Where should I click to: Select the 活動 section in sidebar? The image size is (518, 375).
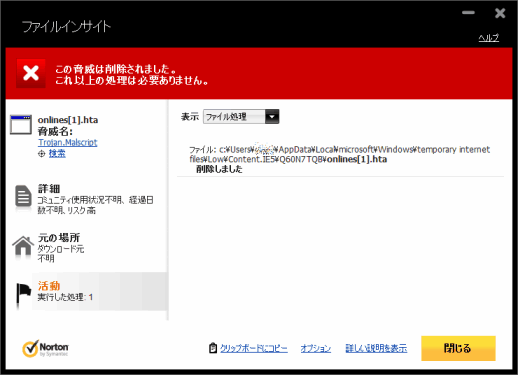tap(86, 292)
